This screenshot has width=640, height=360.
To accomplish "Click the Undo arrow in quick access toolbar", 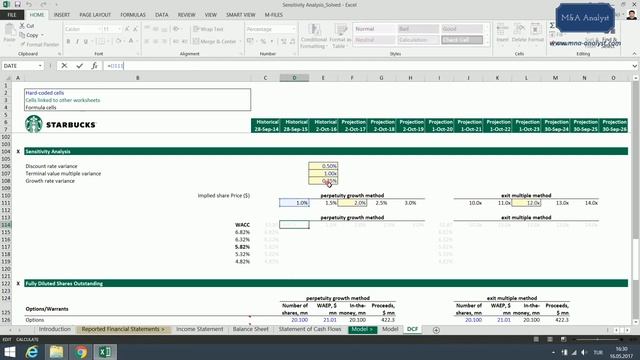I will coord(29,4).
